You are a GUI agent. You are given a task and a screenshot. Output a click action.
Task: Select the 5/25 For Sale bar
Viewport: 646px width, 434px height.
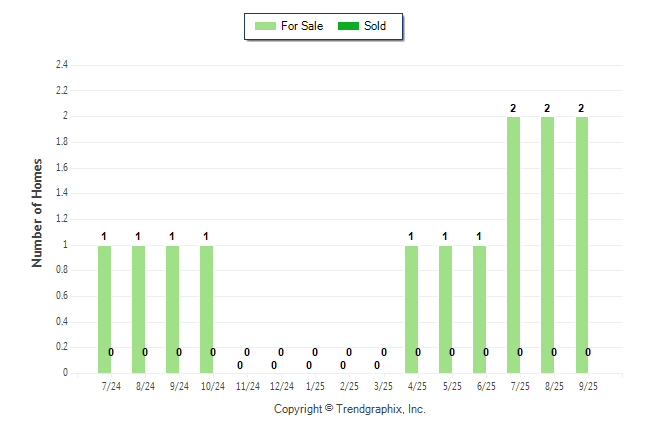coord(445,309)
